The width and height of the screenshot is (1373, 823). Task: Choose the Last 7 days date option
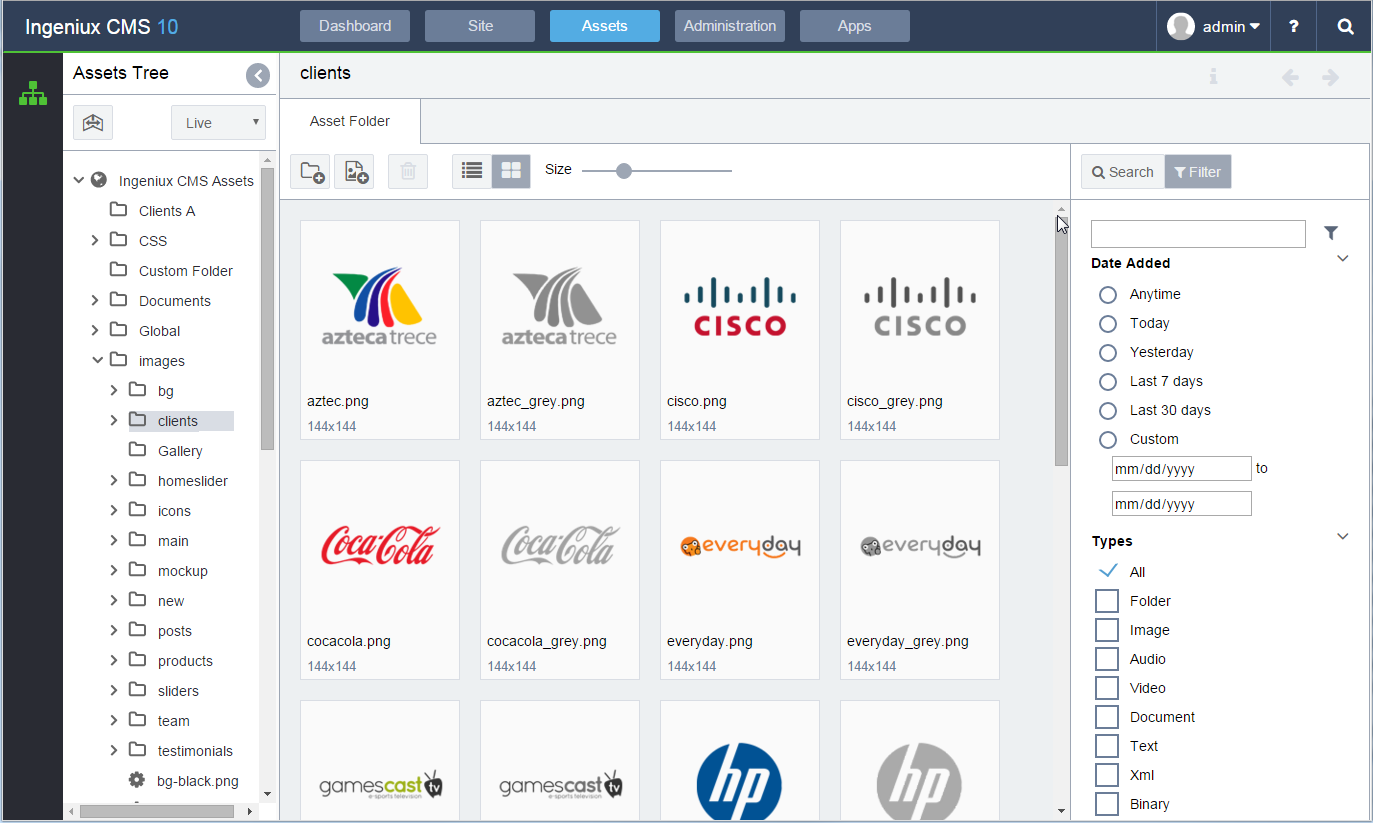point(1108,381)
